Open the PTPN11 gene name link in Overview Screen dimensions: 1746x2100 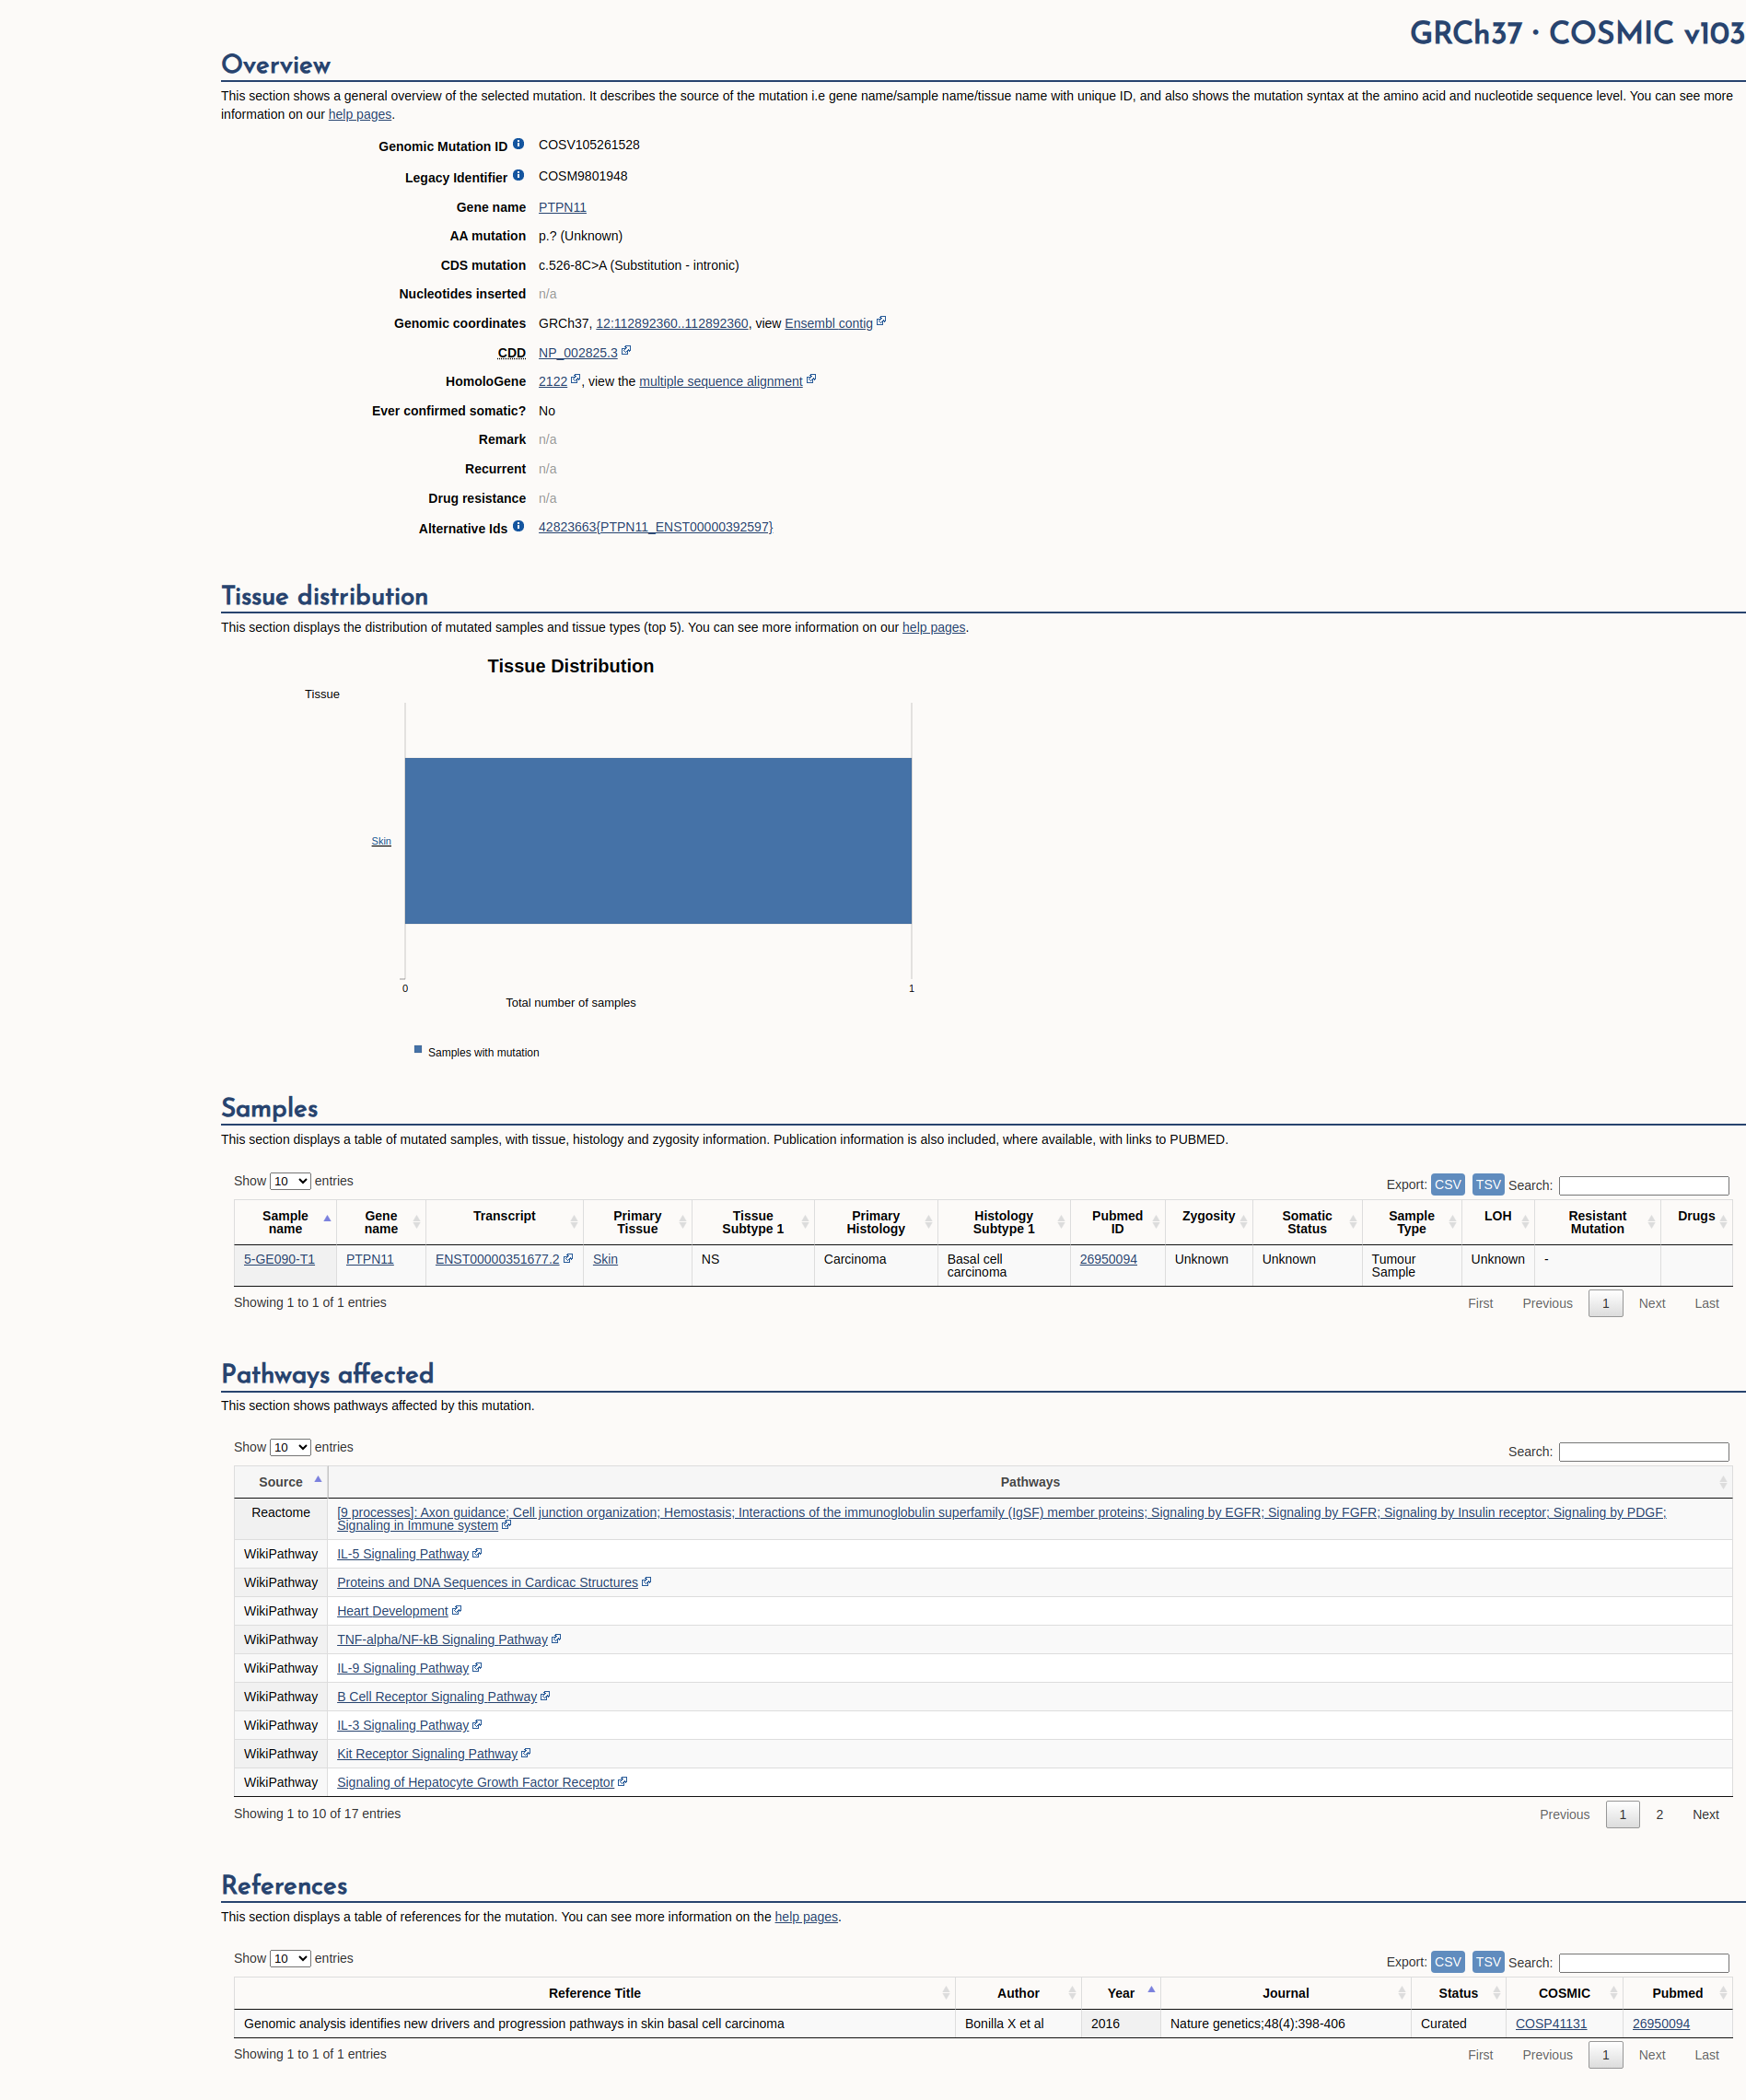click(562, 207)
